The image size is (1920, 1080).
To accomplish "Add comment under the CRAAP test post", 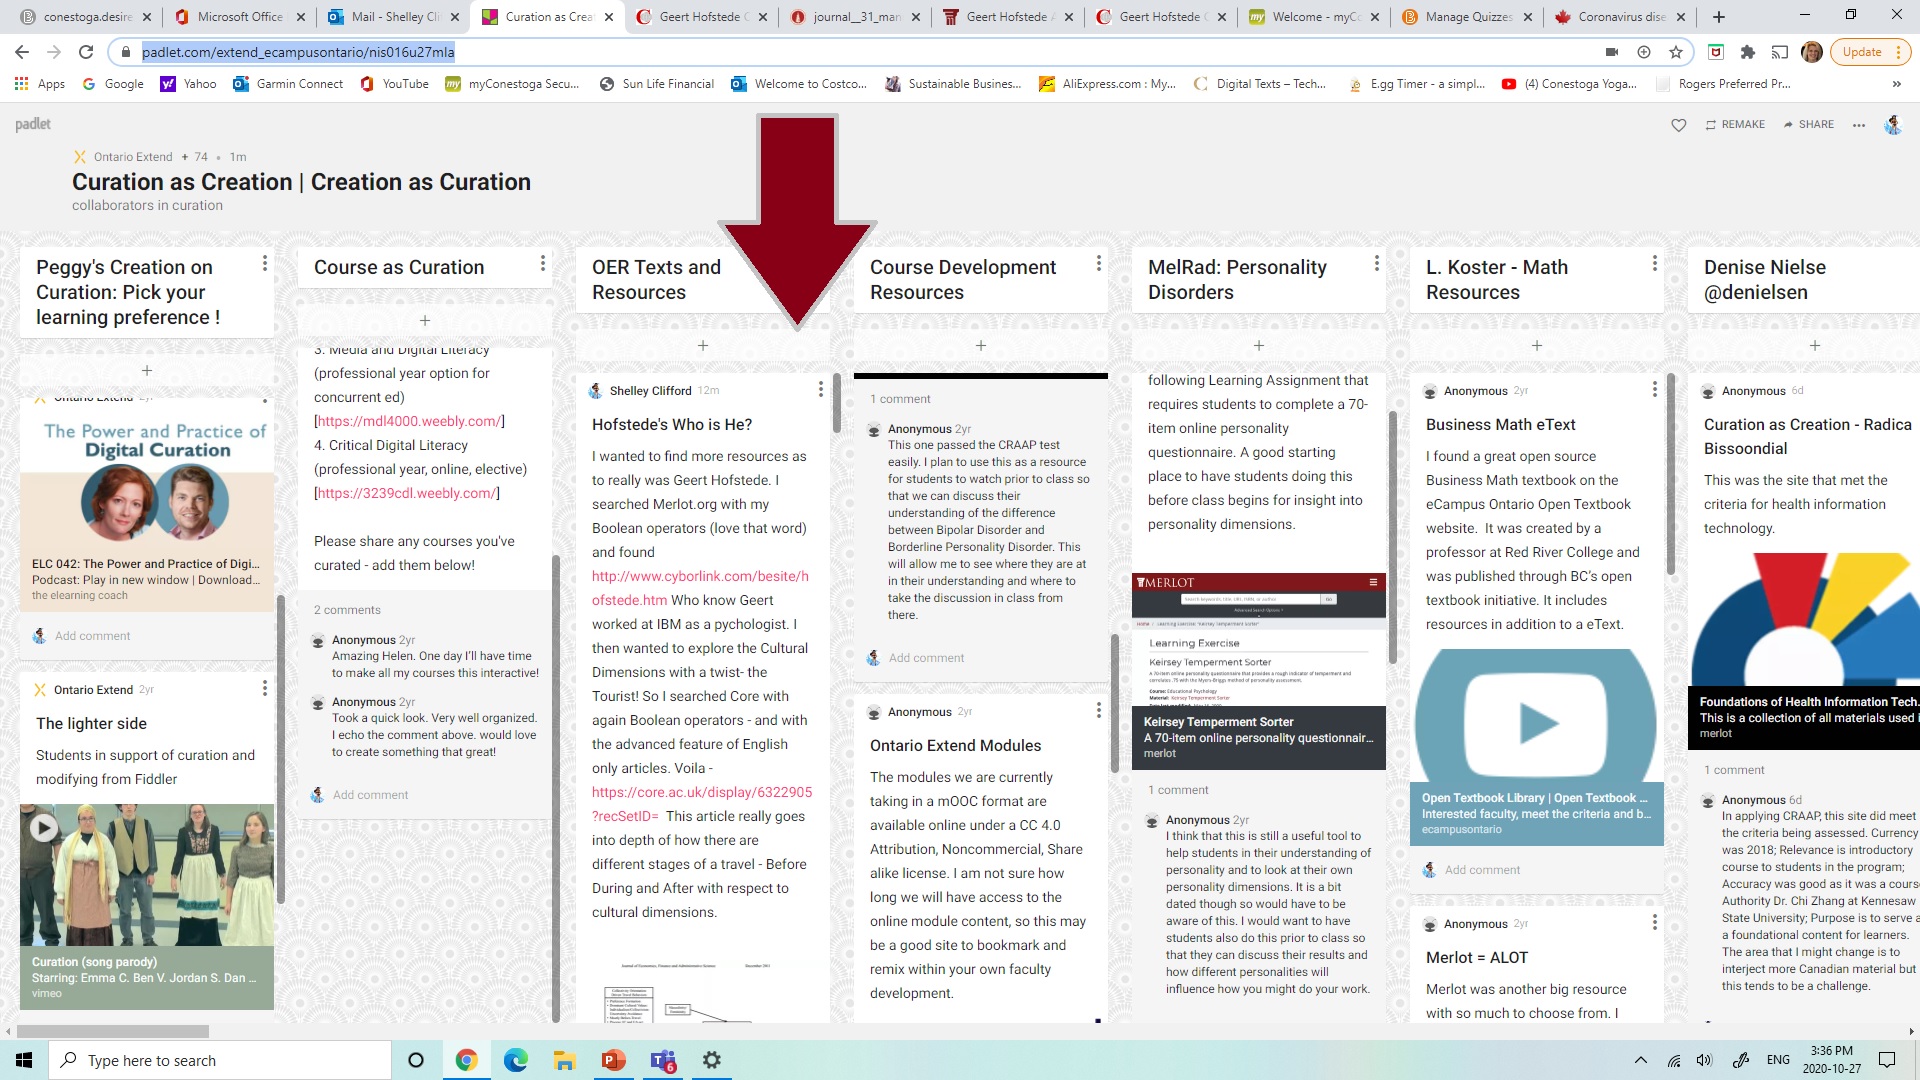I will click(x=926, y=658).
